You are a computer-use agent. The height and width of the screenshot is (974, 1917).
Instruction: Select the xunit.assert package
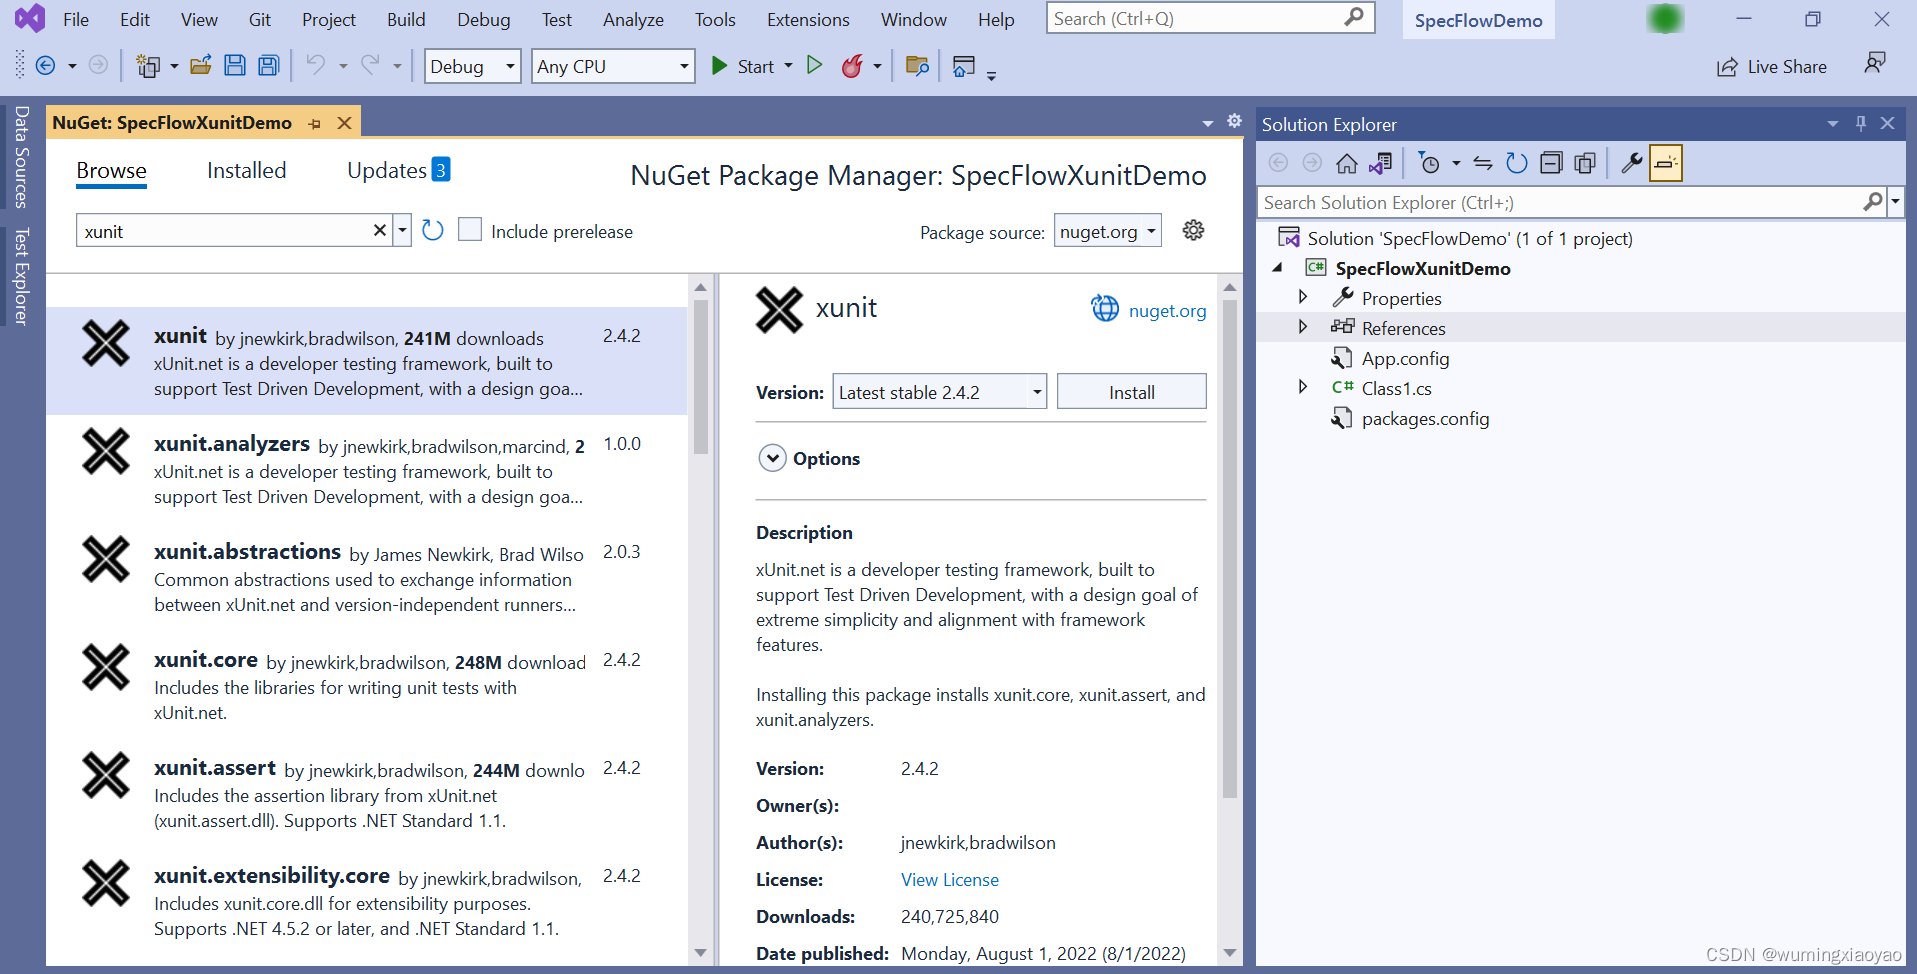(367, 793)
